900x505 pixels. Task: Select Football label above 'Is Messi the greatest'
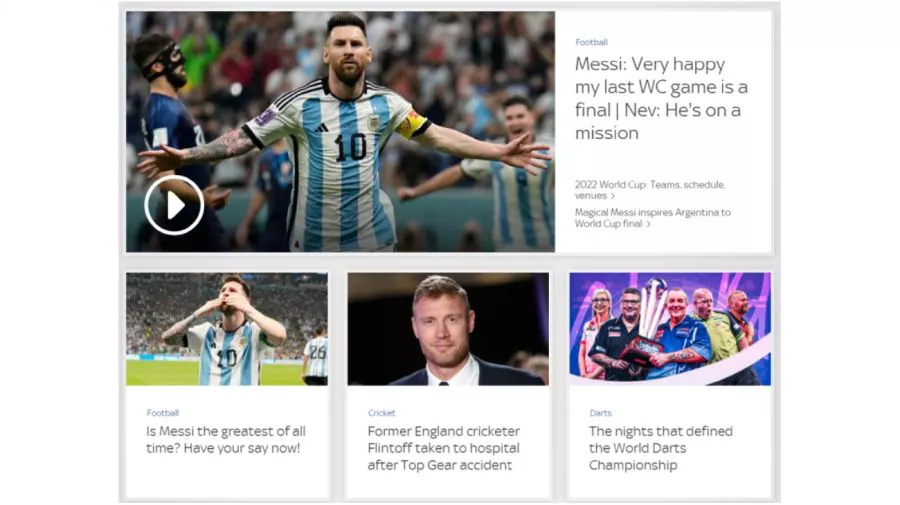[x=162, y=413]
